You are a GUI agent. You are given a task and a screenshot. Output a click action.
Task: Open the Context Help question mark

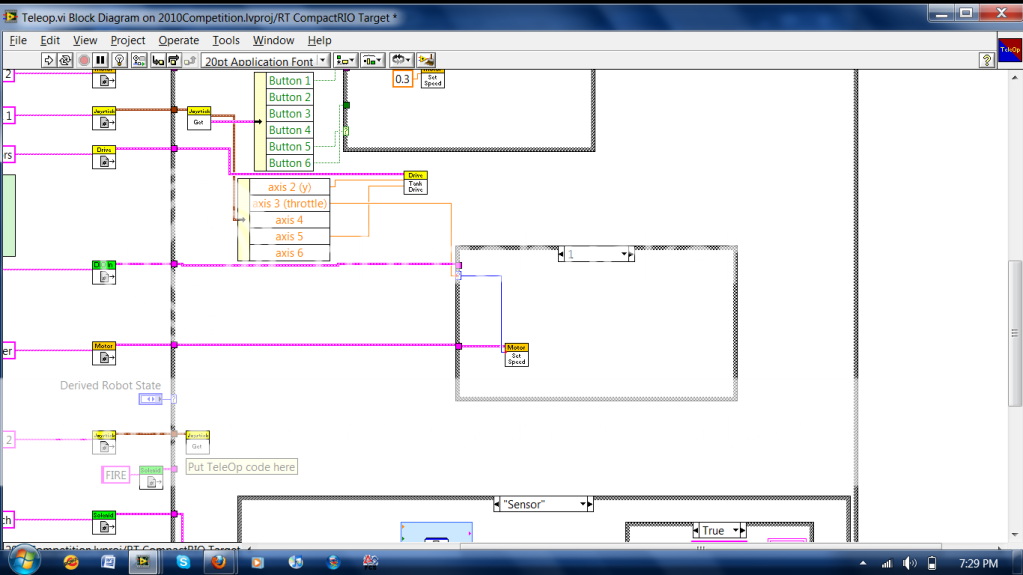[x=986, y=61]
